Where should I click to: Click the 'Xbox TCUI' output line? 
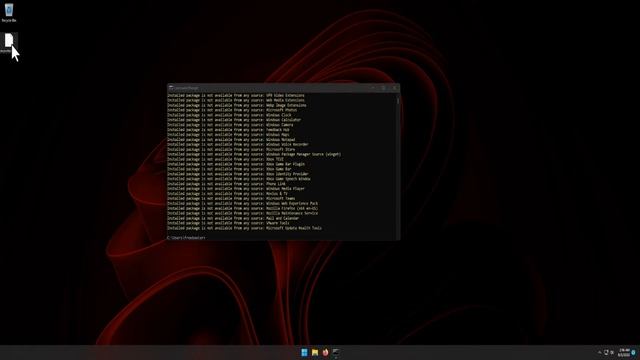(226, 159)
